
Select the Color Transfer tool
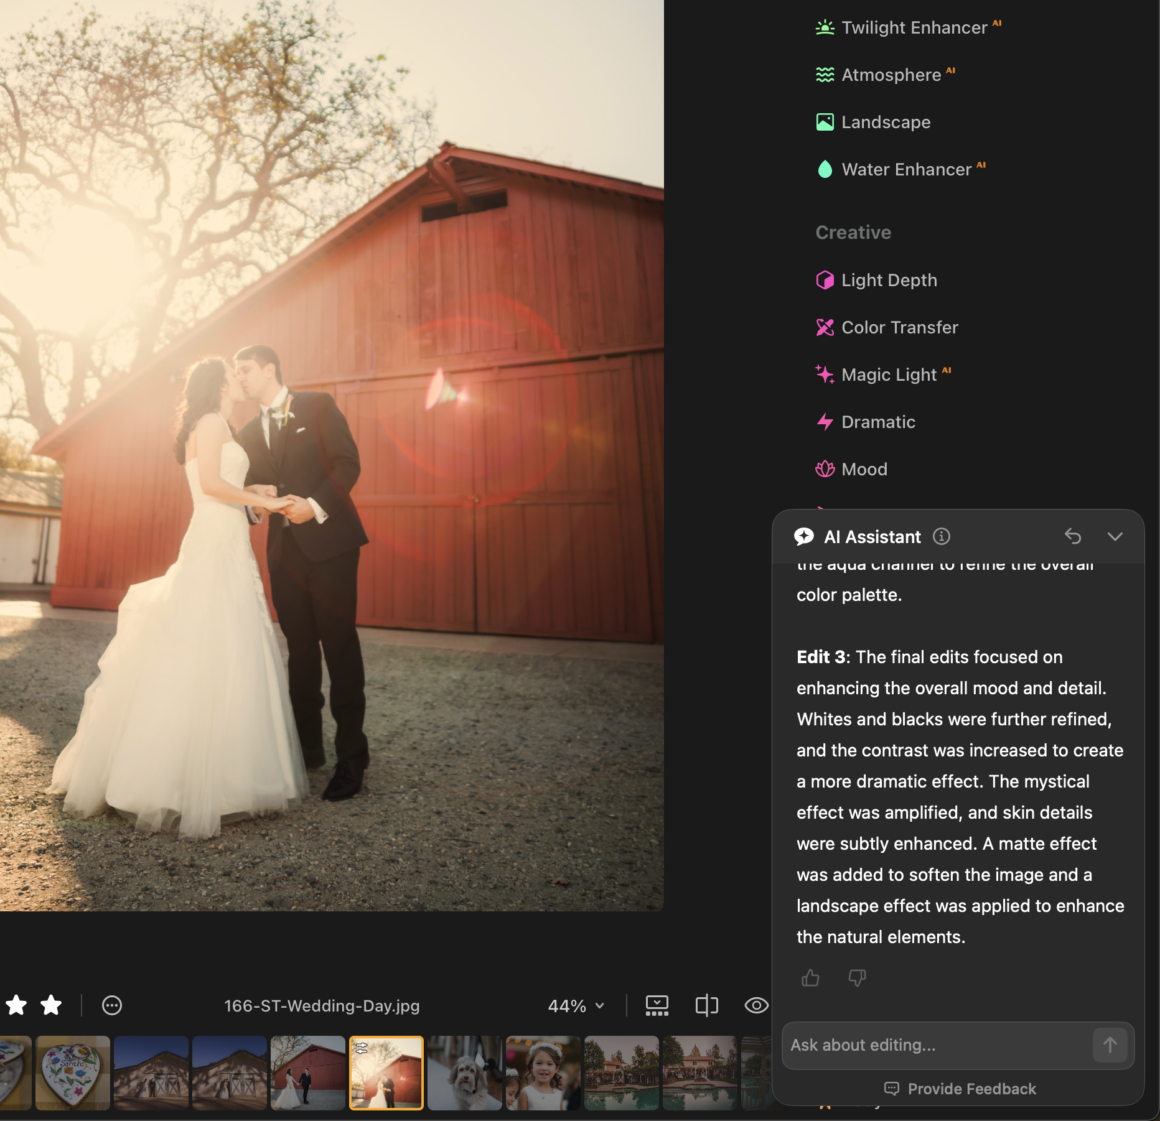point(898,327)
